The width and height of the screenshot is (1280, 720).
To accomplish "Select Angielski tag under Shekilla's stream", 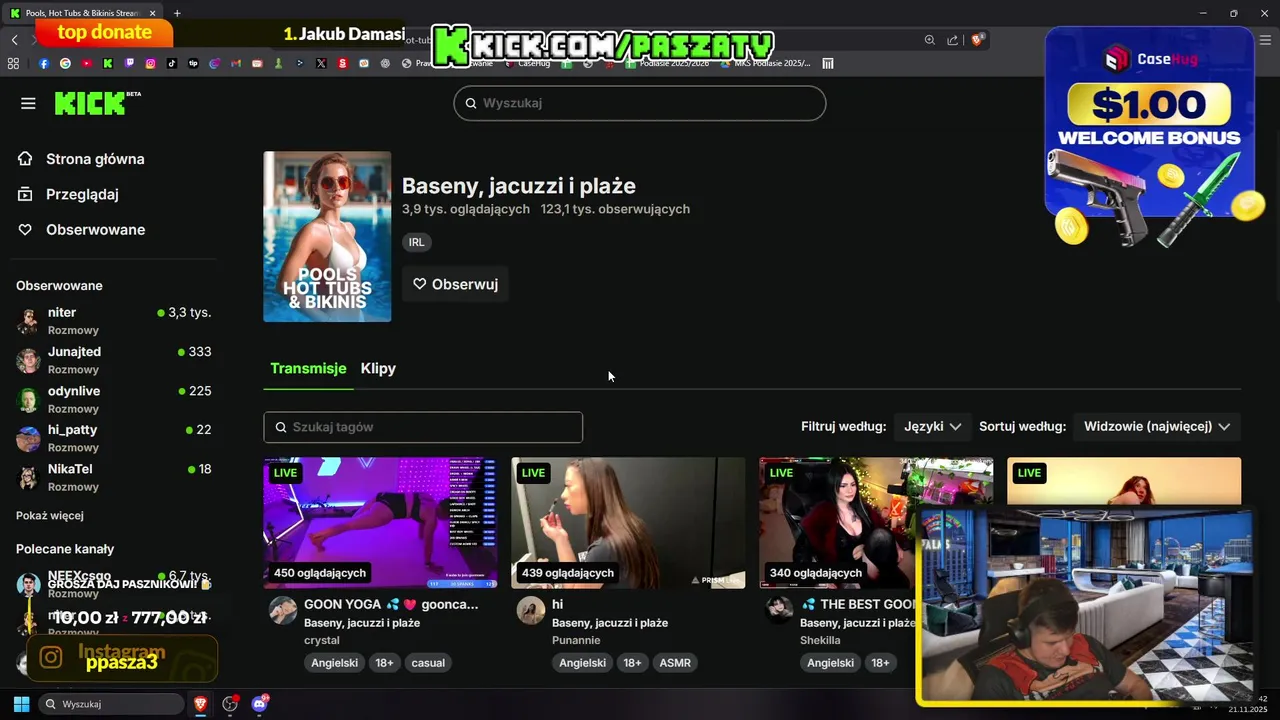I will tap(830, 663).
